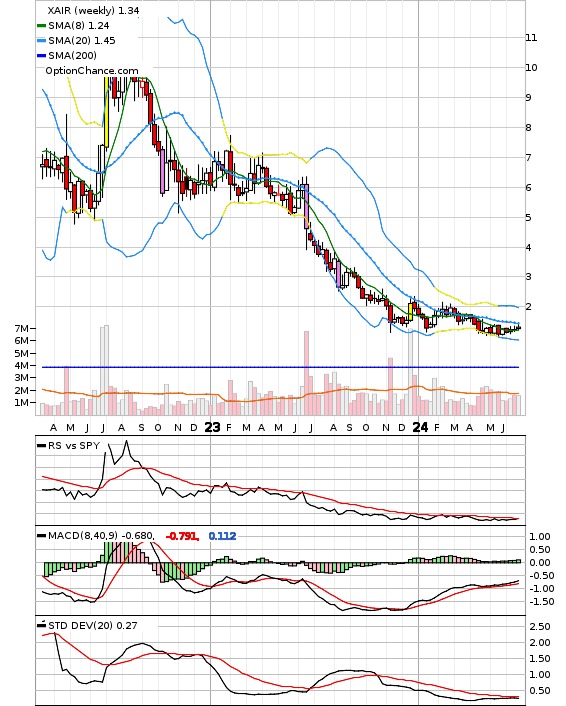Viewport: 566px width, 706px height.
Task: Click the green SMA(8) legend swatch
Action: click(x=41, y=26)
